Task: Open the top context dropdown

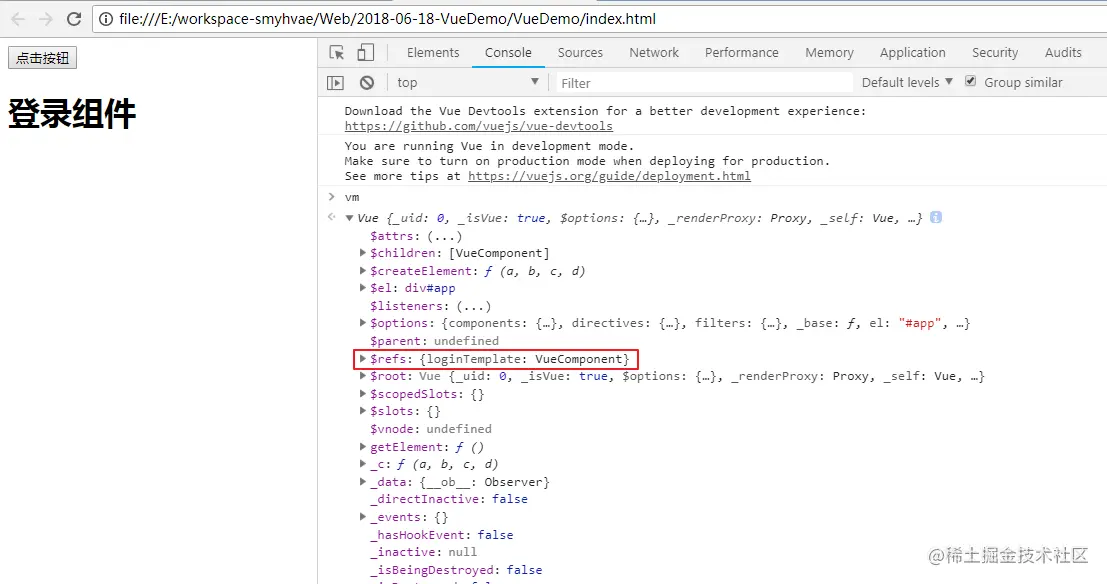Action: tap(467, 83)
